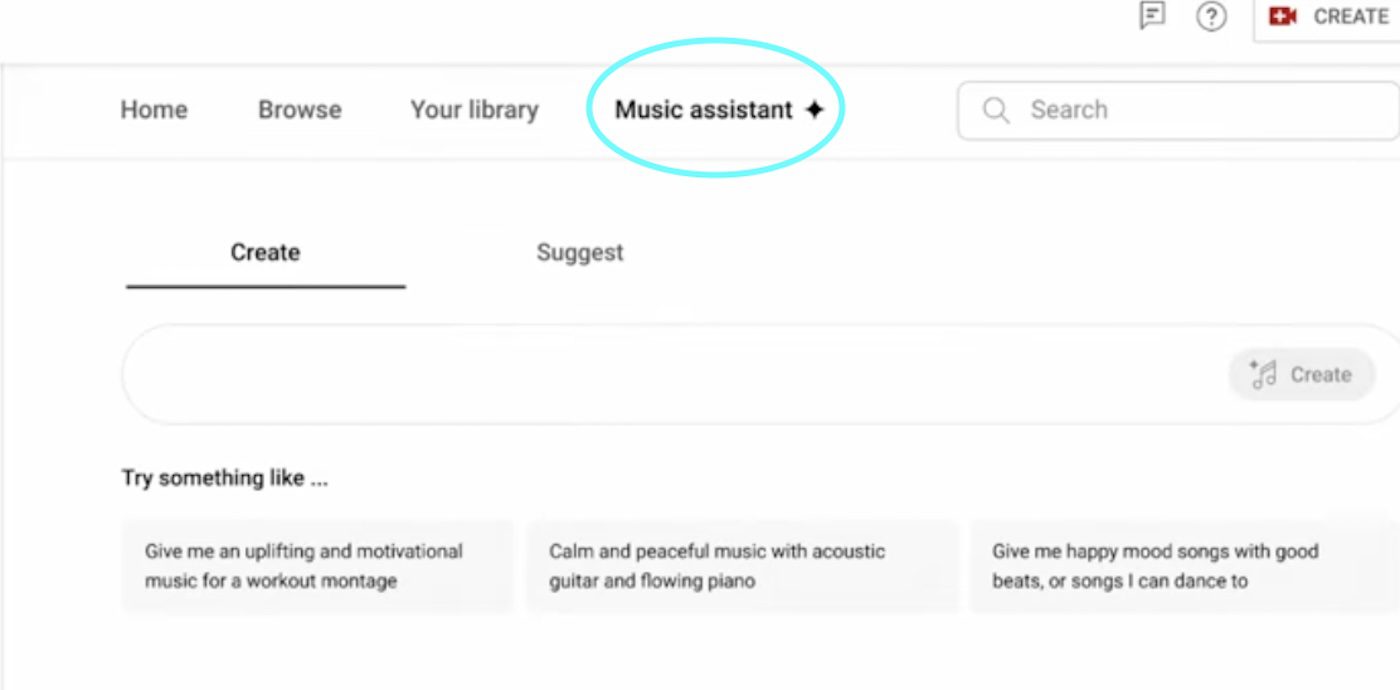Open the Browse section
The height and width of the screenshot is (690, 1400).
click(x=300, y=110)
